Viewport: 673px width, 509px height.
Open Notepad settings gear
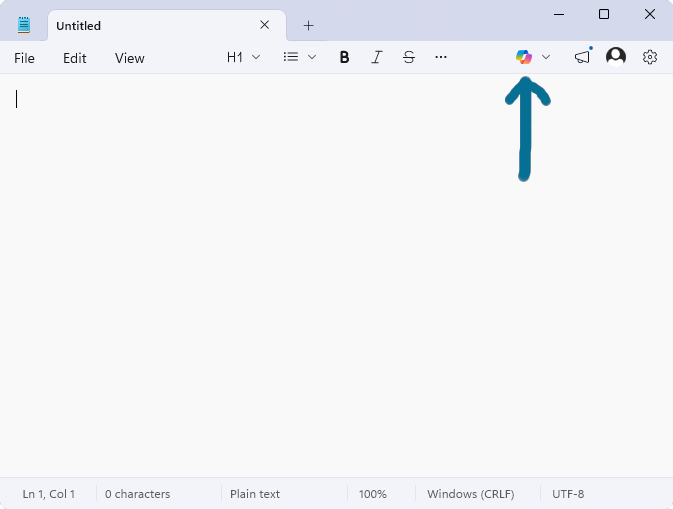[650, 57]
